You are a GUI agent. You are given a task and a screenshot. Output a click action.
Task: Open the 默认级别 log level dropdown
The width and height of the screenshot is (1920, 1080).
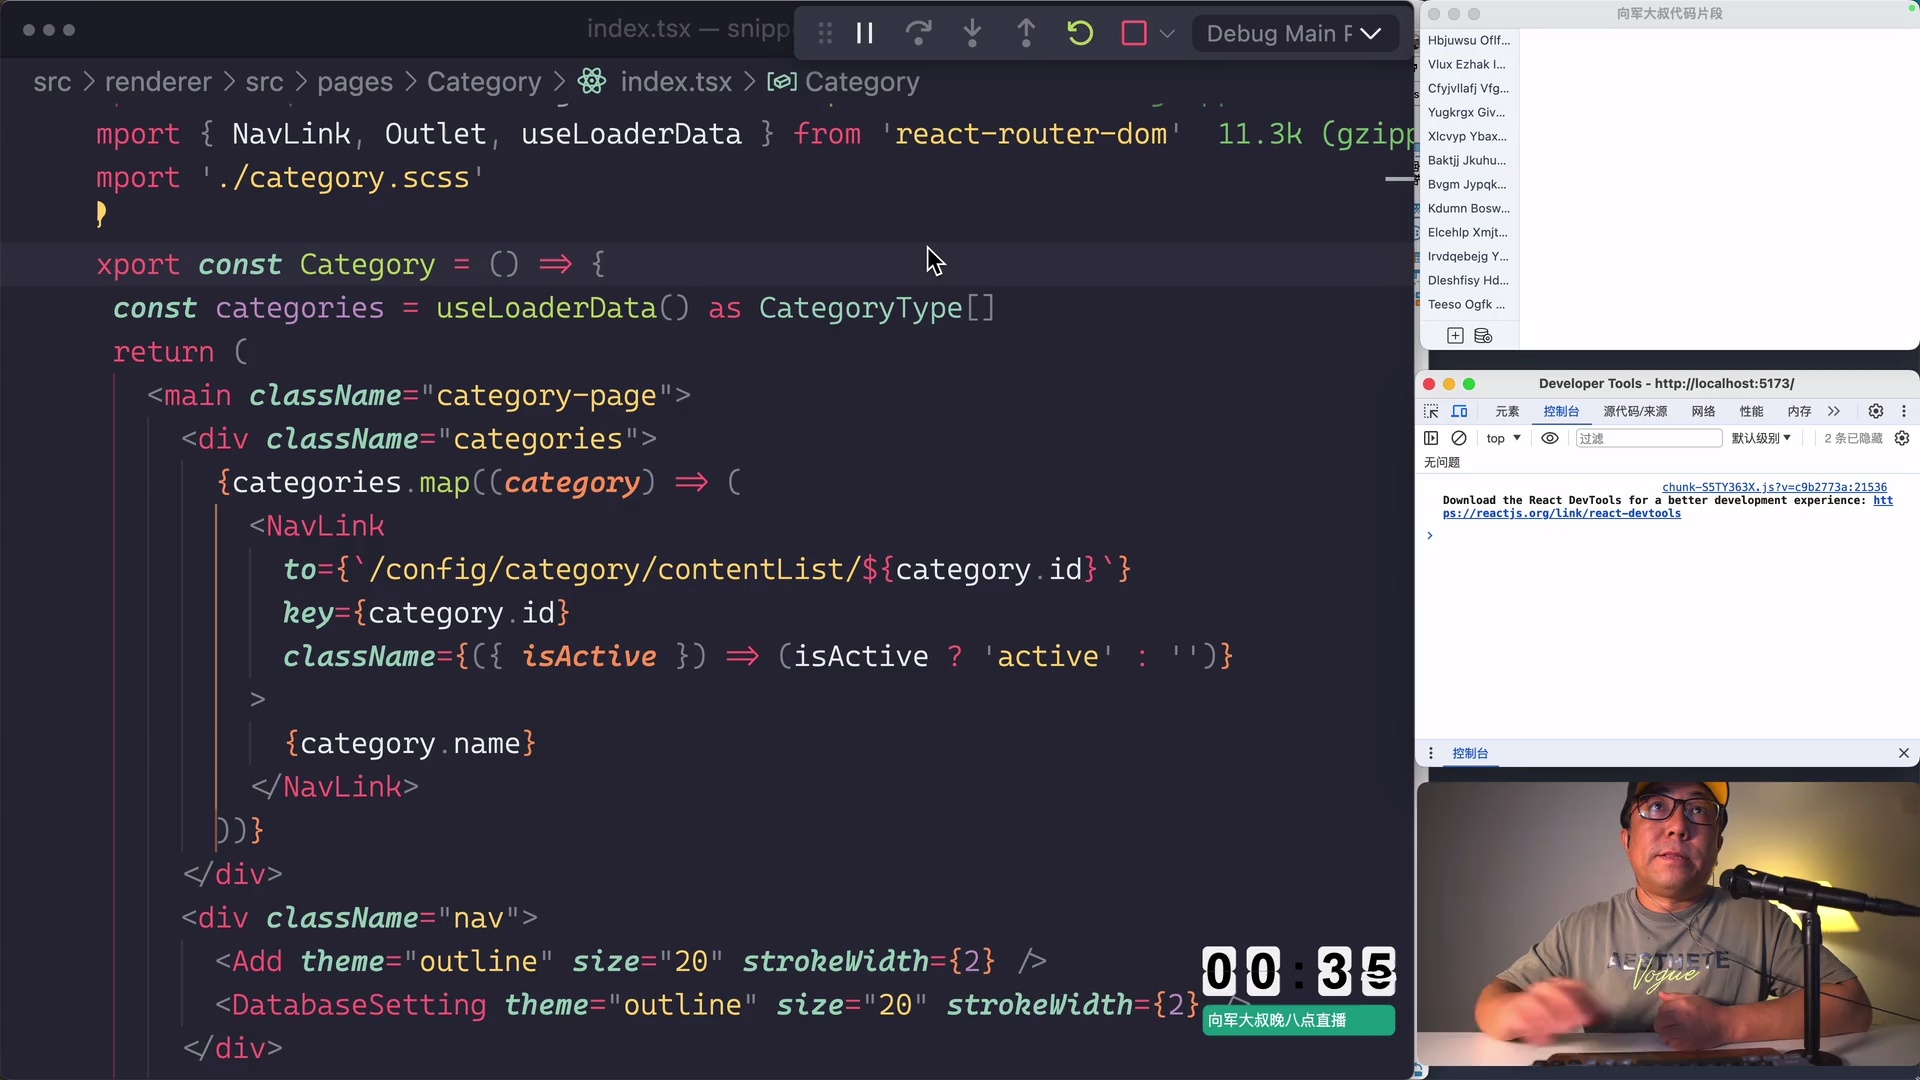1761,438
